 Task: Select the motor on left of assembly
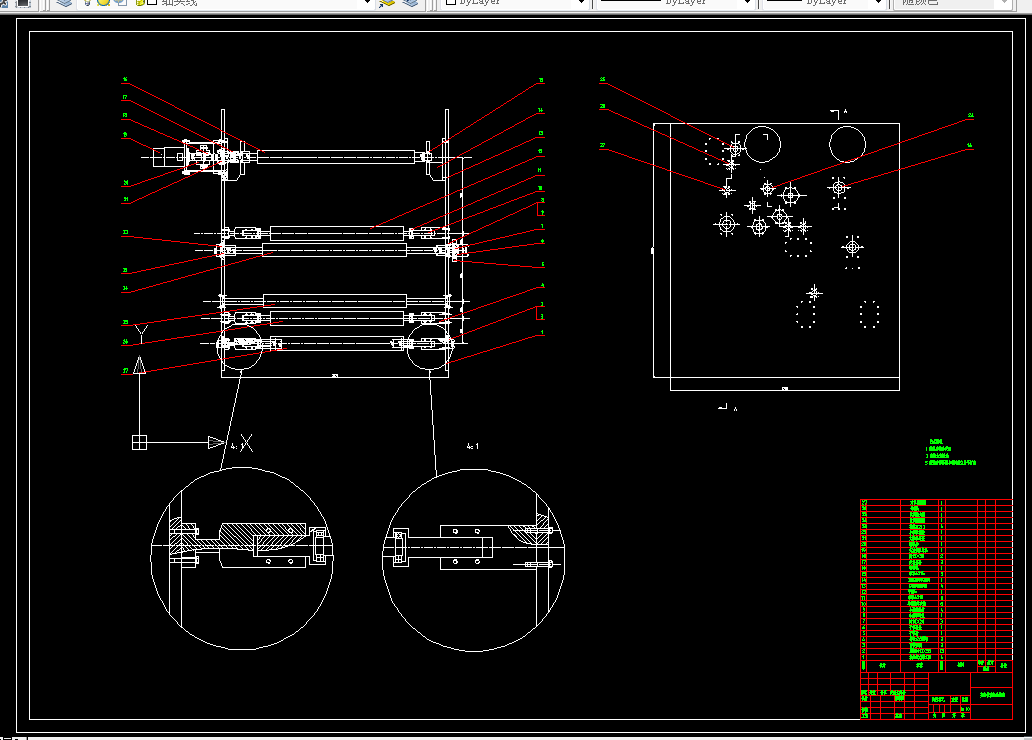point(167,157)
